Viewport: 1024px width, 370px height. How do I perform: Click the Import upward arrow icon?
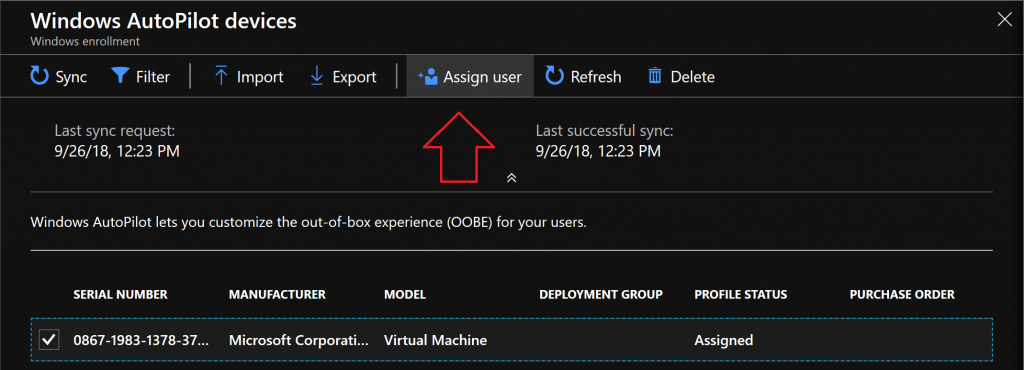point(221,77)
